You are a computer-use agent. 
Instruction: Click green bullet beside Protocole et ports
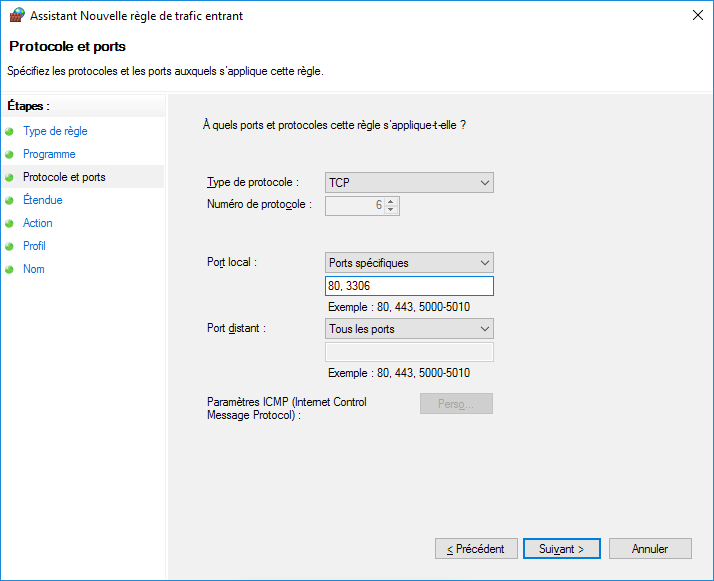tap(10, 177)
